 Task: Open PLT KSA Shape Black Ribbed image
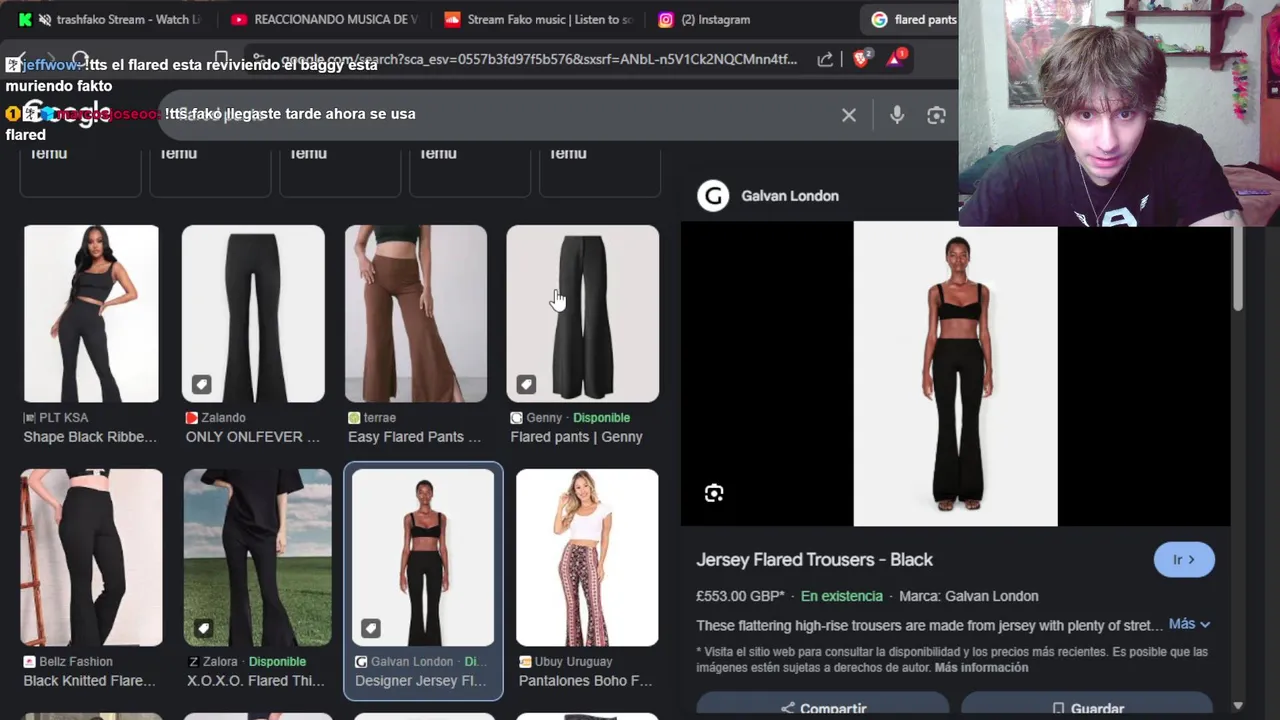click(x=91, y=314)
